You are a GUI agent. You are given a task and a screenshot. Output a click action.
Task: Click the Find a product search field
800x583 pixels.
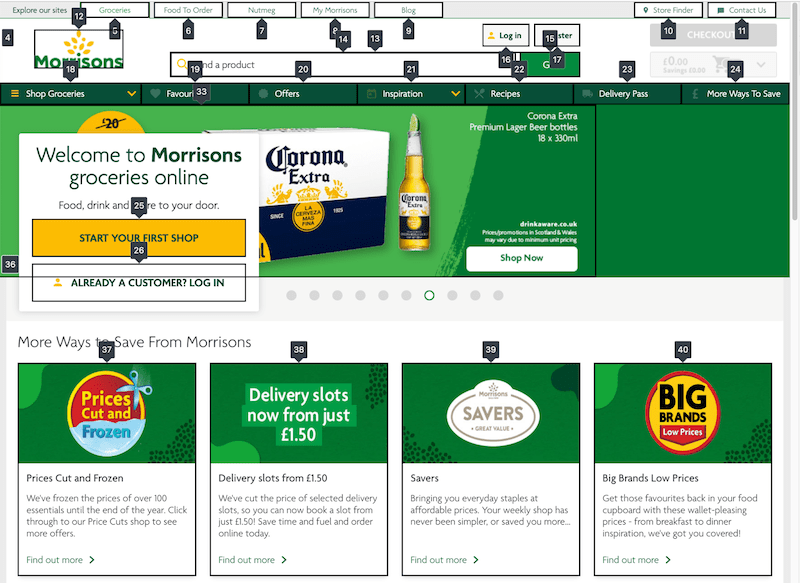[x=345, y=65]
